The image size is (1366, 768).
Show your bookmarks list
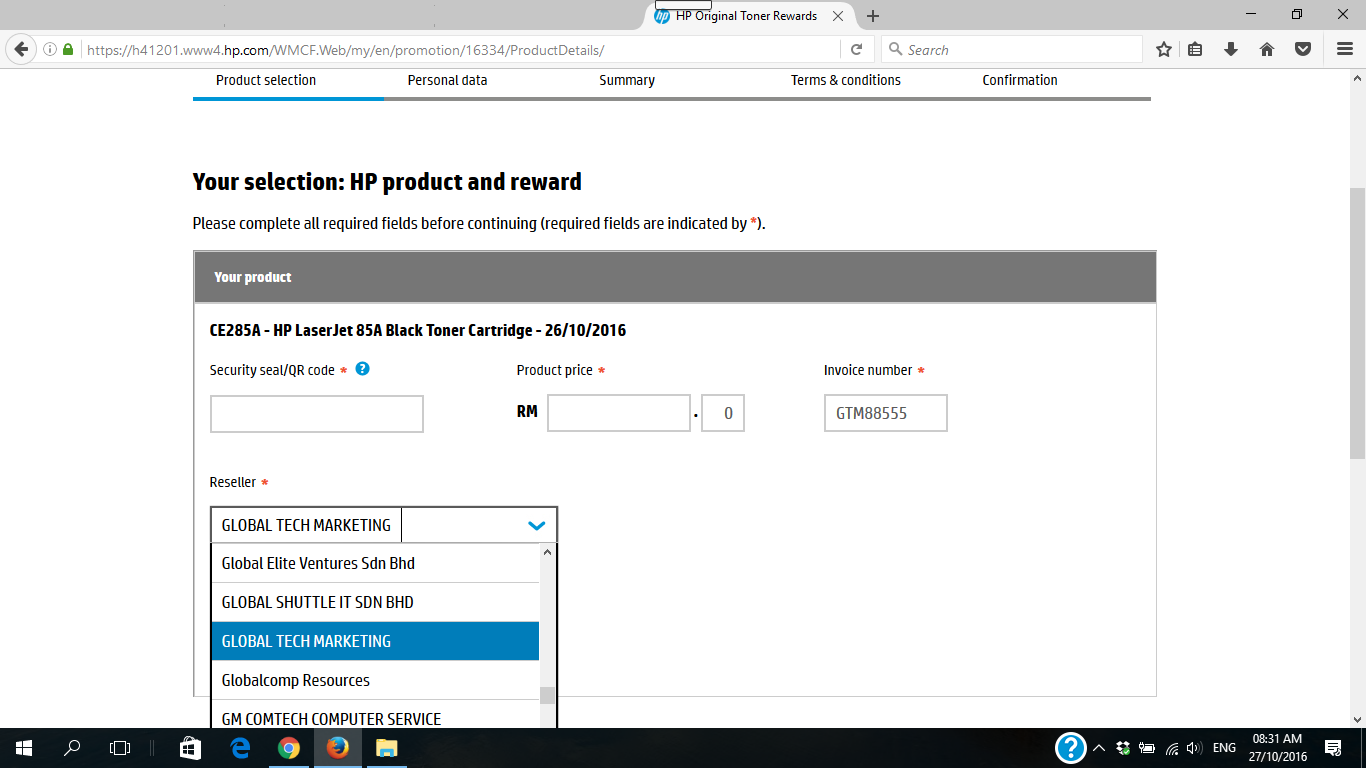click(1196, 49)
